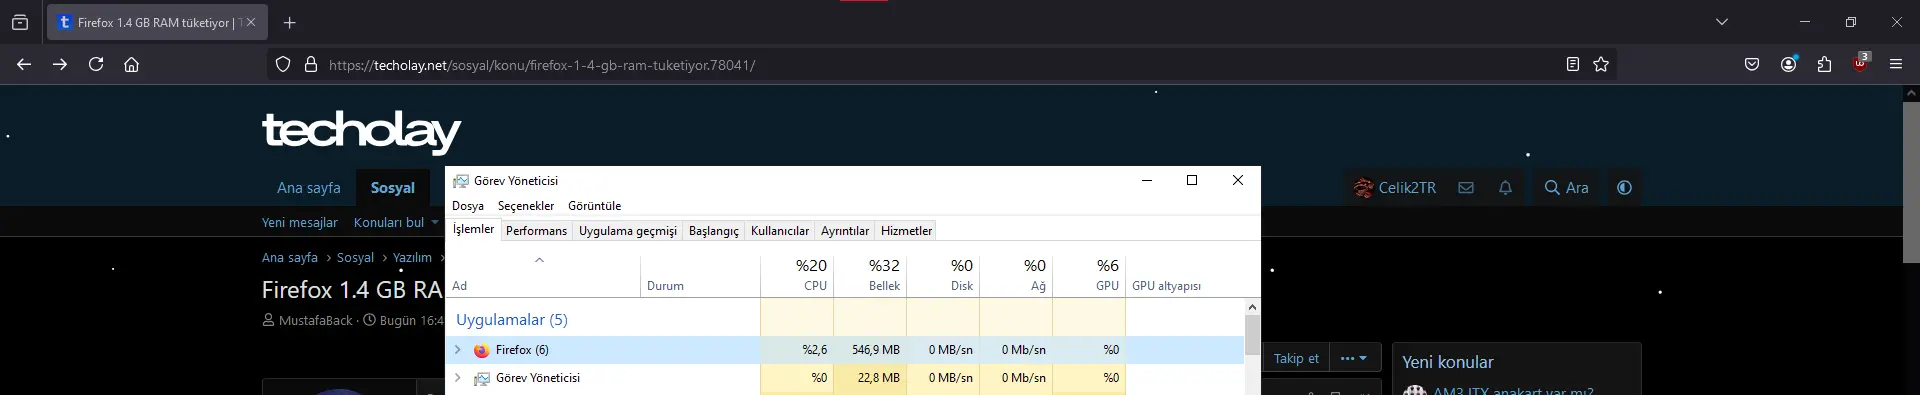This screenshot has height=395, width=1920.
Task: Click Uygulamalar (5) group header
Action: tap(512, 320)
